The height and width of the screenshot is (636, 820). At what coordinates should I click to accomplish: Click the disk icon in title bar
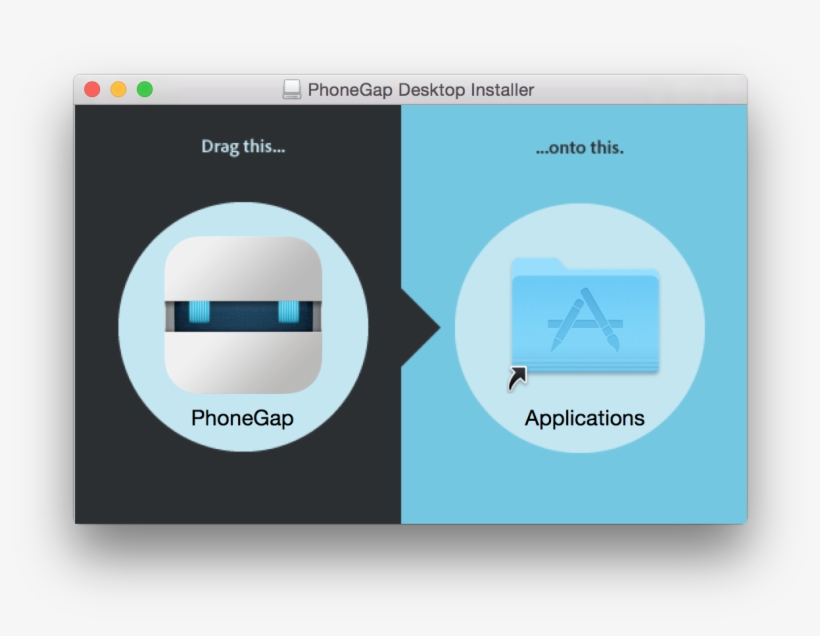[292, 89]
